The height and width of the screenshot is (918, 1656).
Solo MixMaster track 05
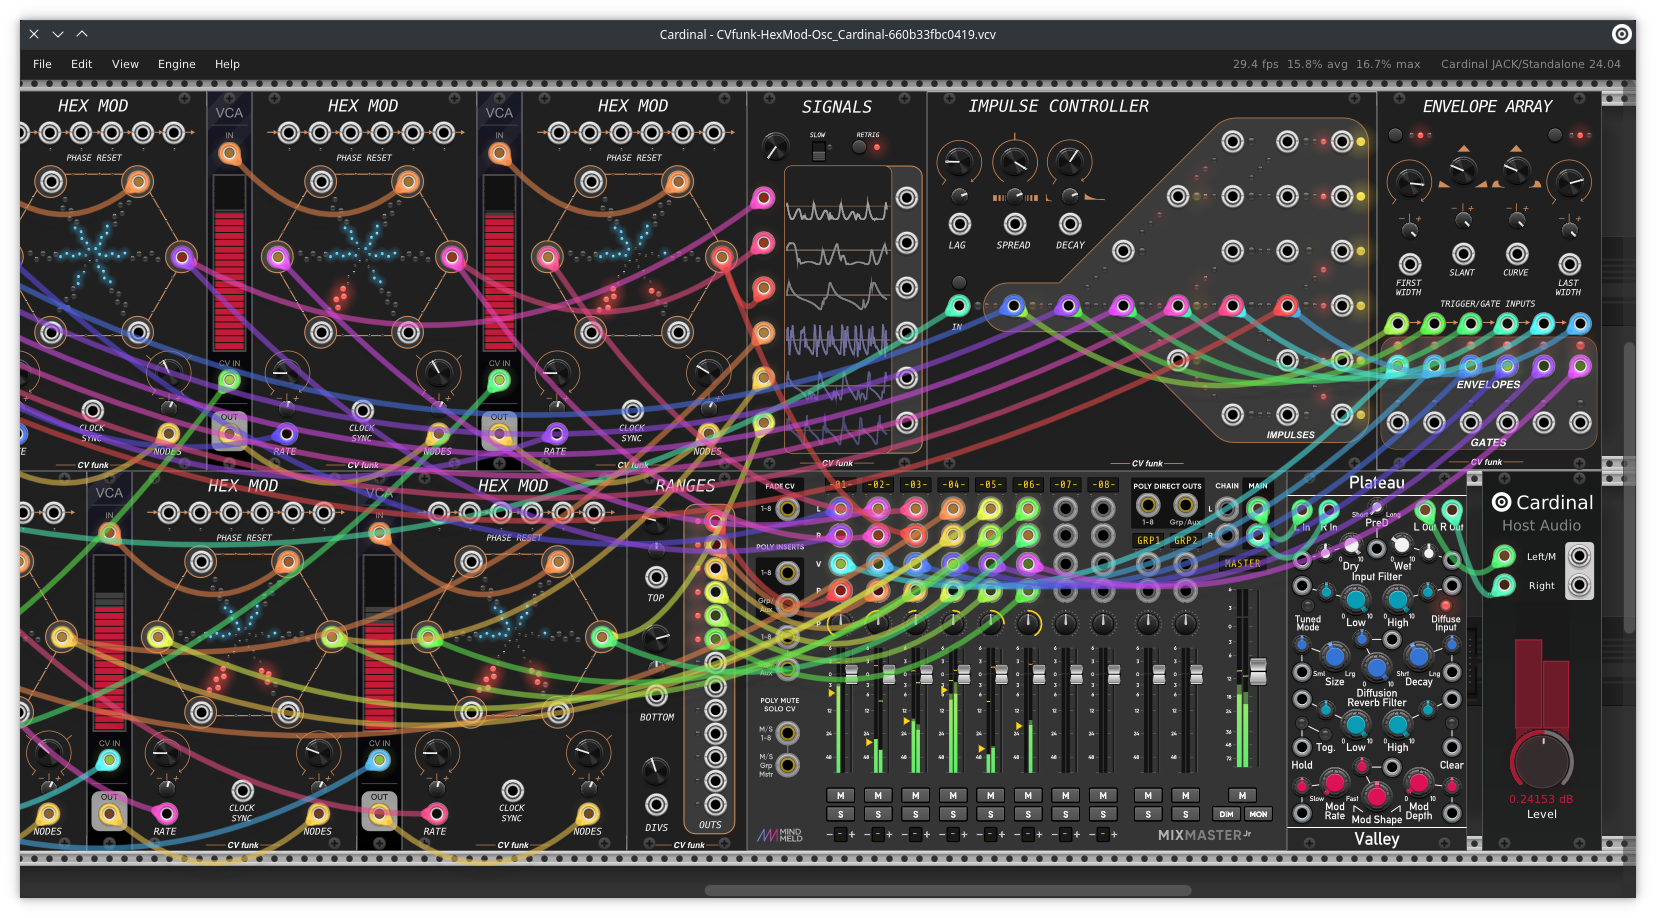click(x=990, y=814)
